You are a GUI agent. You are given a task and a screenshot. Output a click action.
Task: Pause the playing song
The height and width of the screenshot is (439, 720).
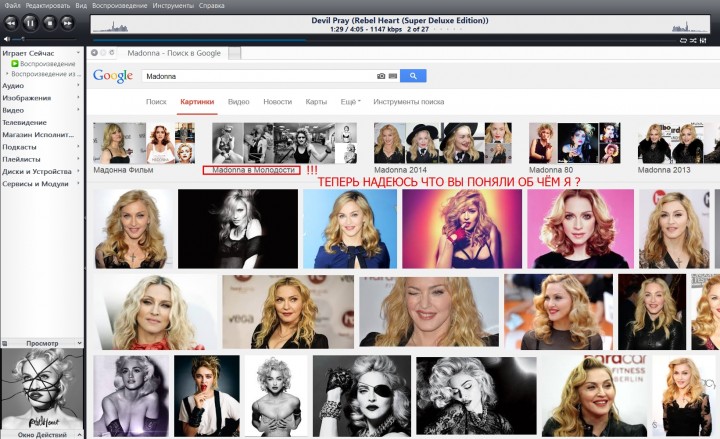30,23
